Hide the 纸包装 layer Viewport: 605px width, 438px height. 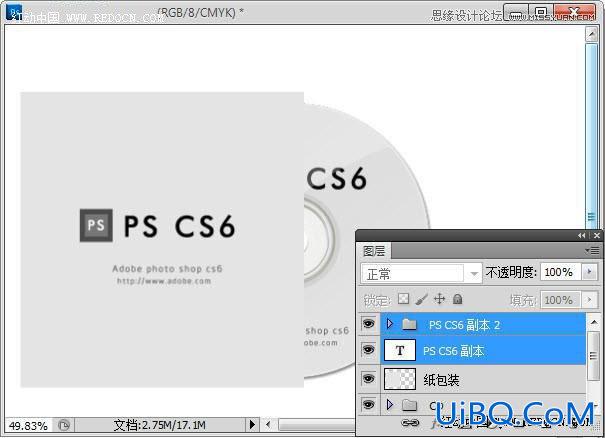368,379
